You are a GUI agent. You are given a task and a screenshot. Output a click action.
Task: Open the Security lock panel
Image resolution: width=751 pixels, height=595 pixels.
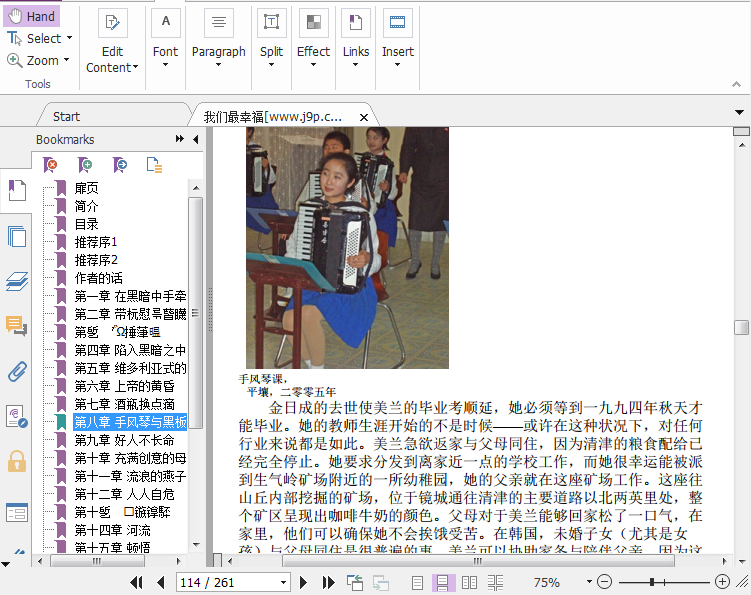[x=17, y=461]
